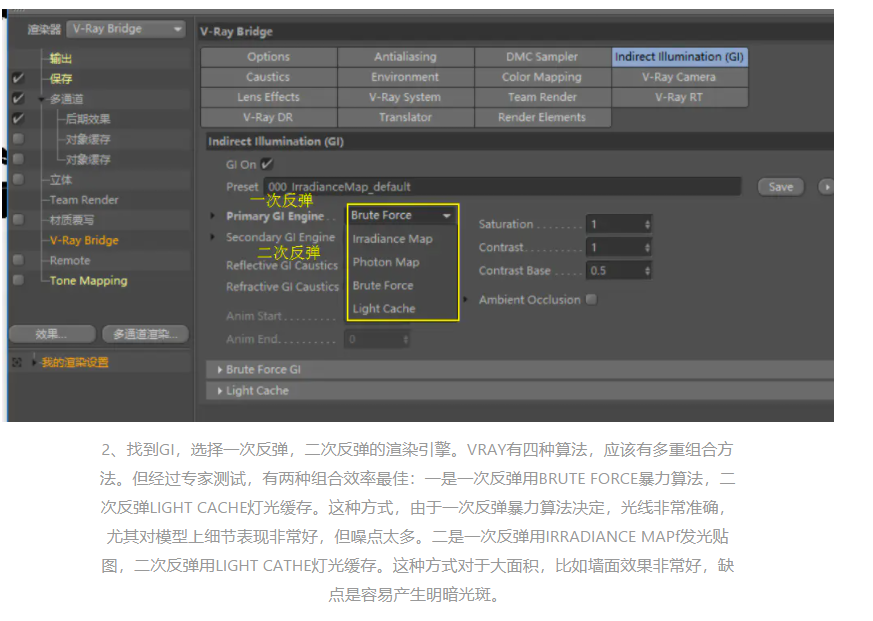Open the V-Ray Camera tab
The image size is (873, 621).
tap(679, 77)
